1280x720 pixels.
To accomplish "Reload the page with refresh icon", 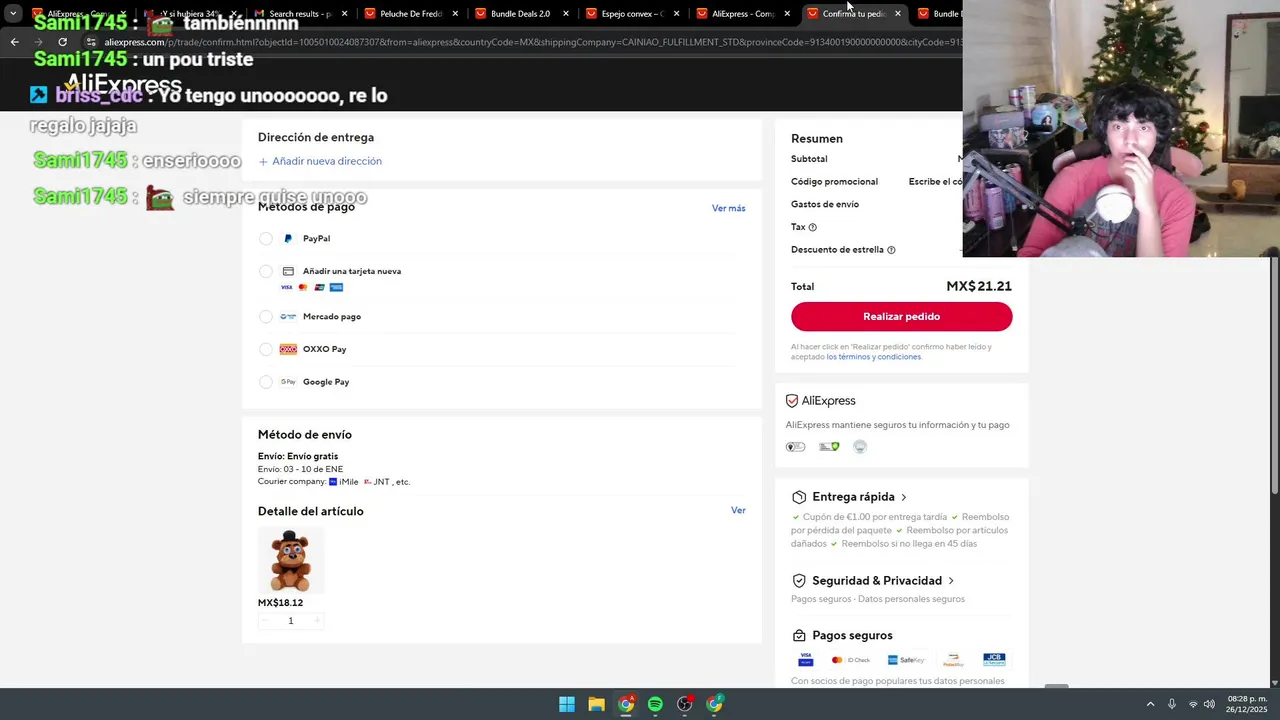I will click(62, 42).
